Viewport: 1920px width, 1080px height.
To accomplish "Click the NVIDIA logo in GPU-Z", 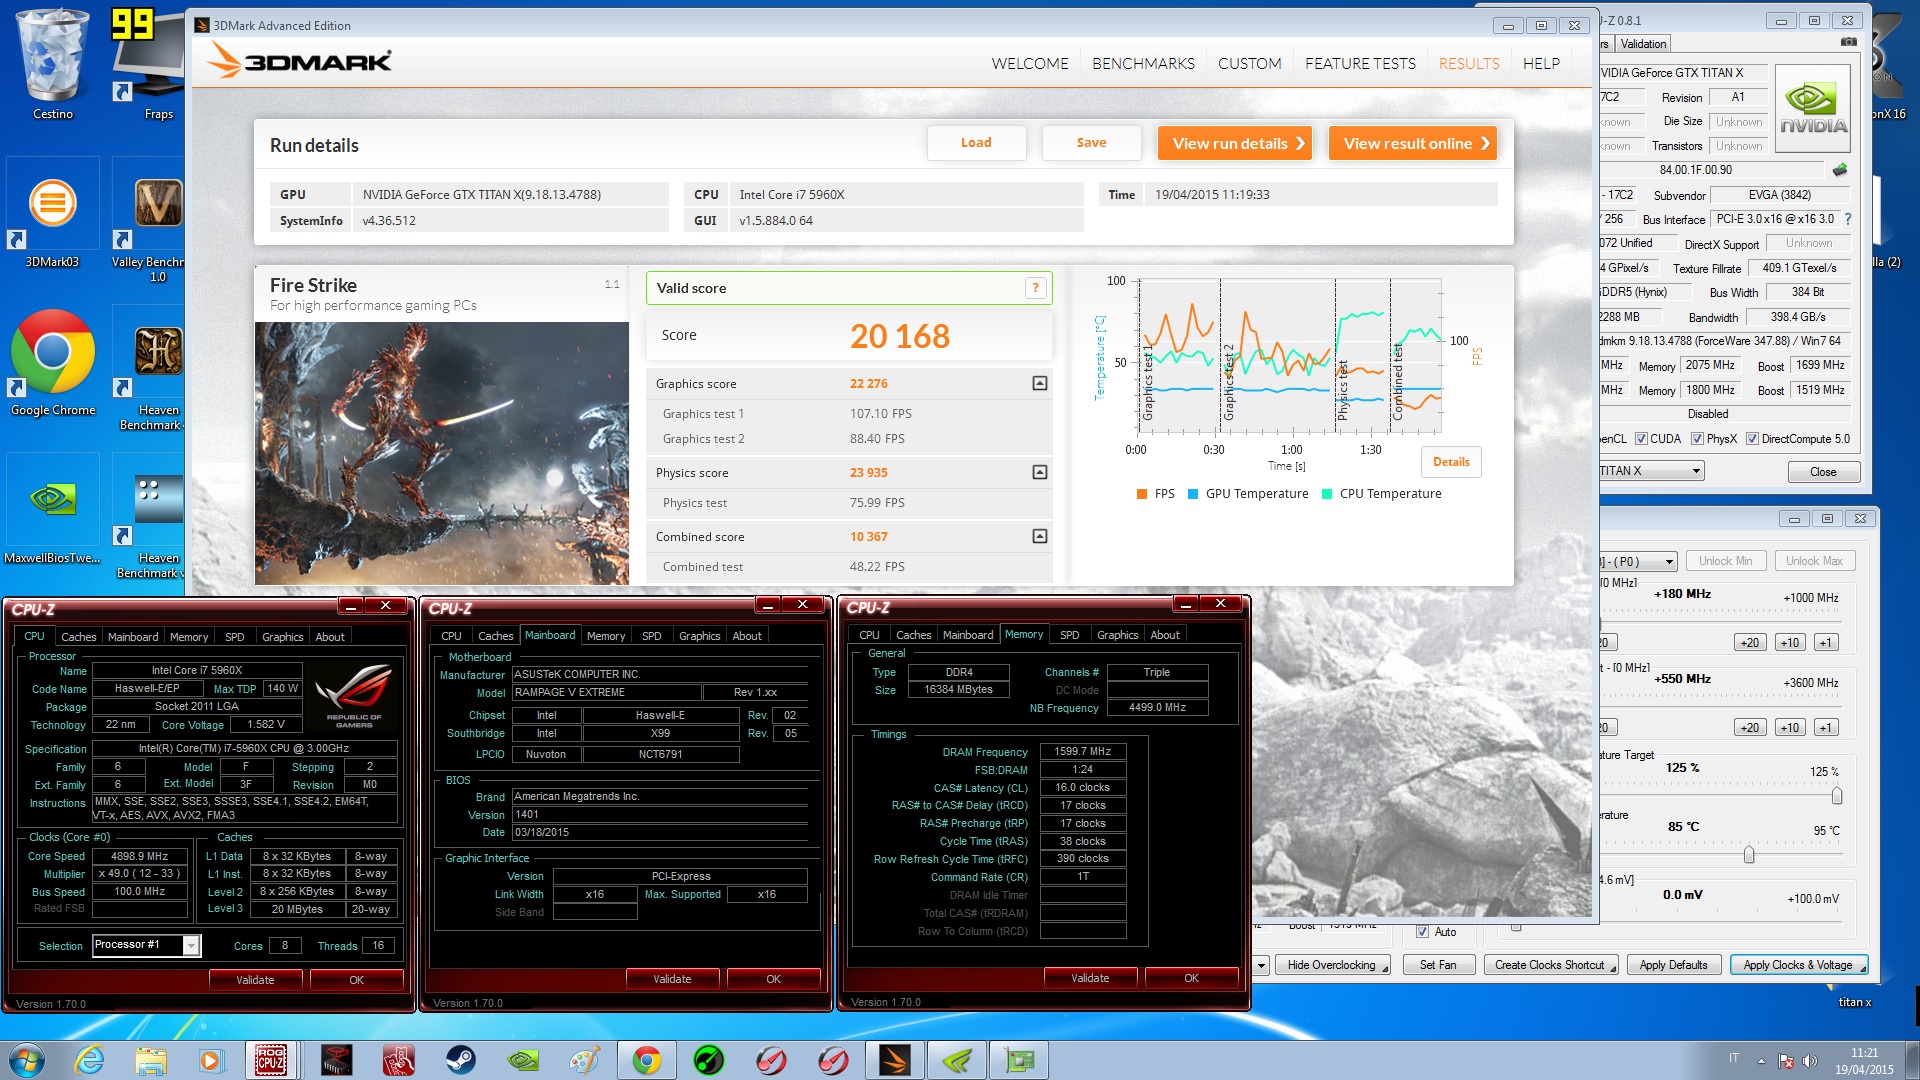I will tap(1812, 109).
